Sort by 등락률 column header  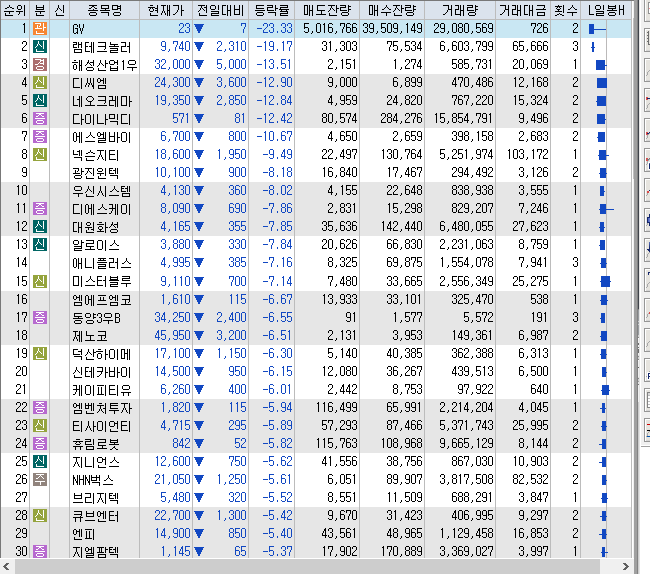(273, 10)
